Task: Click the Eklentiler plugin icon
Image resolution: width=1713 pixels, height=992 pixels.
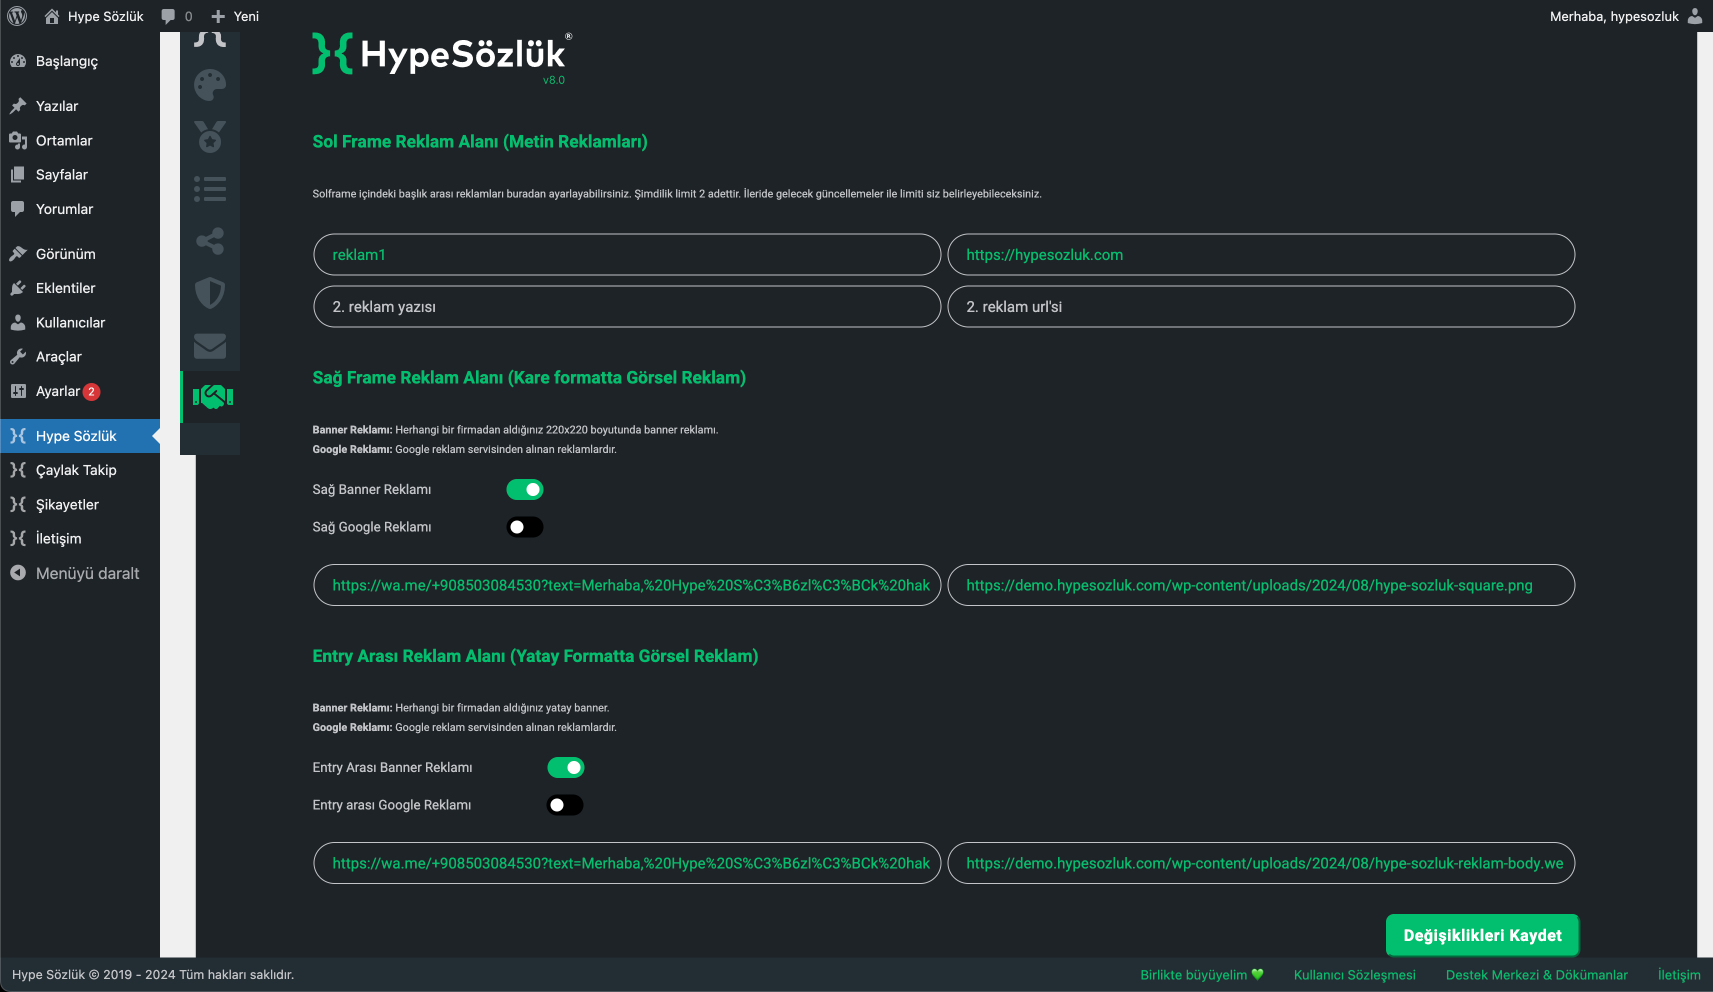Action: click(18, 288)
